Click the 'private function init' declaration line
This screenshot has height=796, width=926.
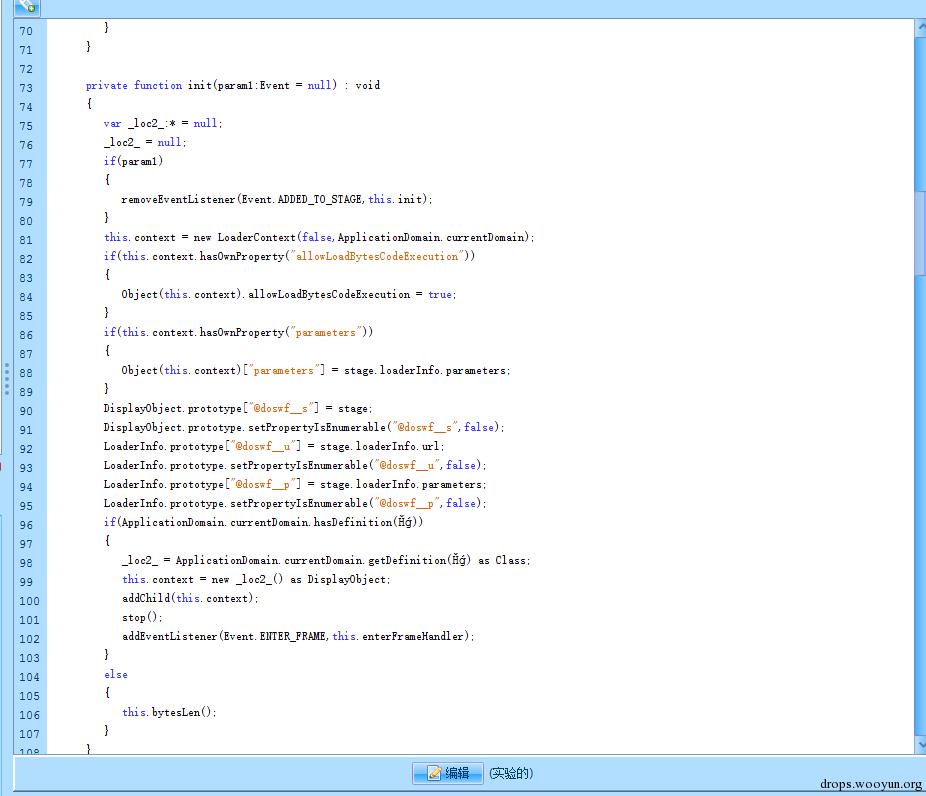click(232, 86)
